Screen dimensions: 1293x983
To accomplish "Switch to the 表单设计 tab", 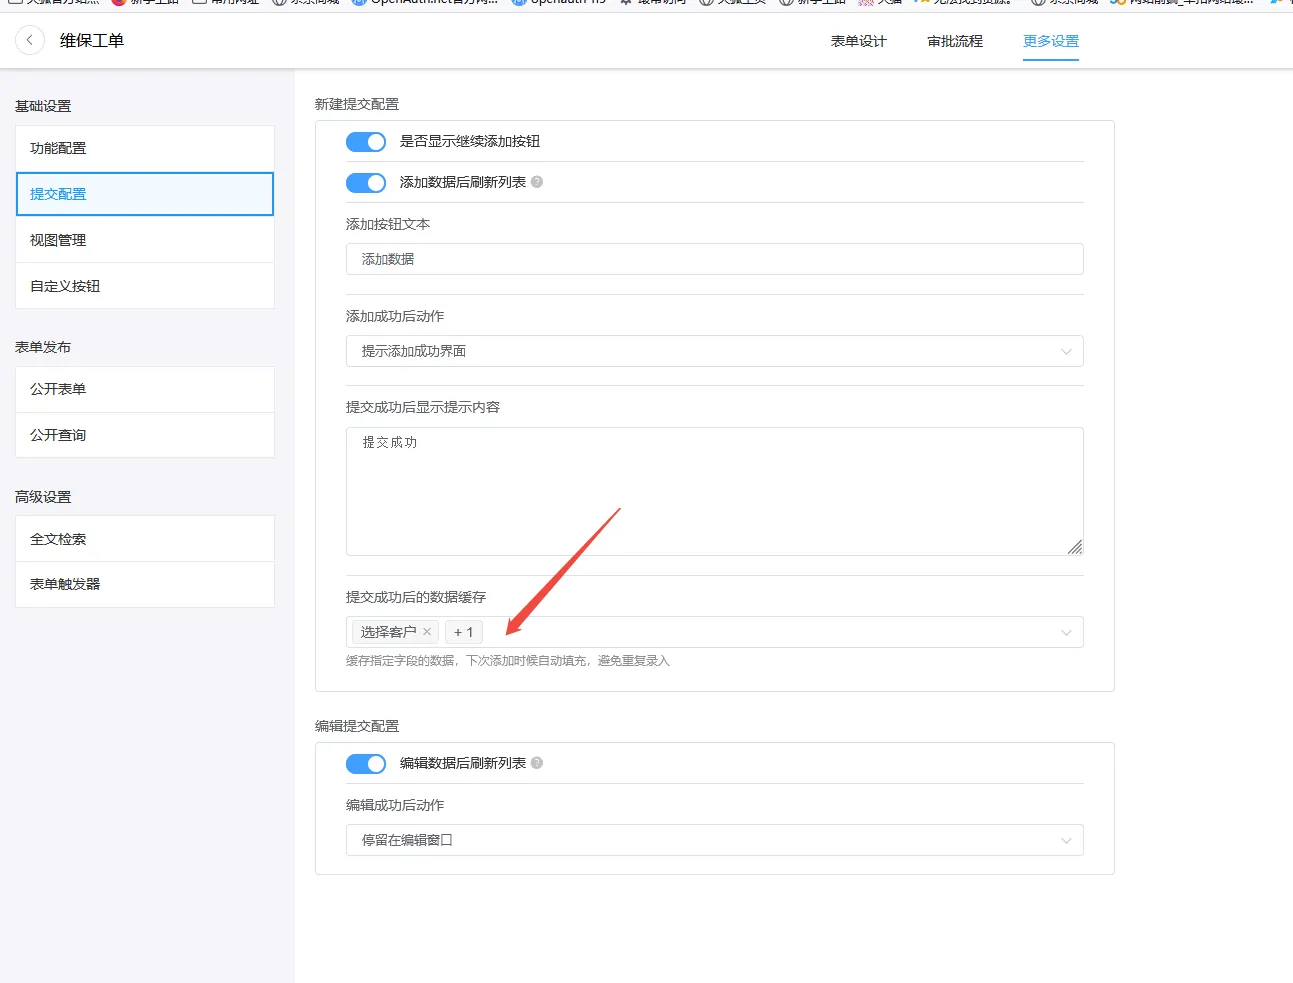I will pyautogui.click(x=858, y=41).
